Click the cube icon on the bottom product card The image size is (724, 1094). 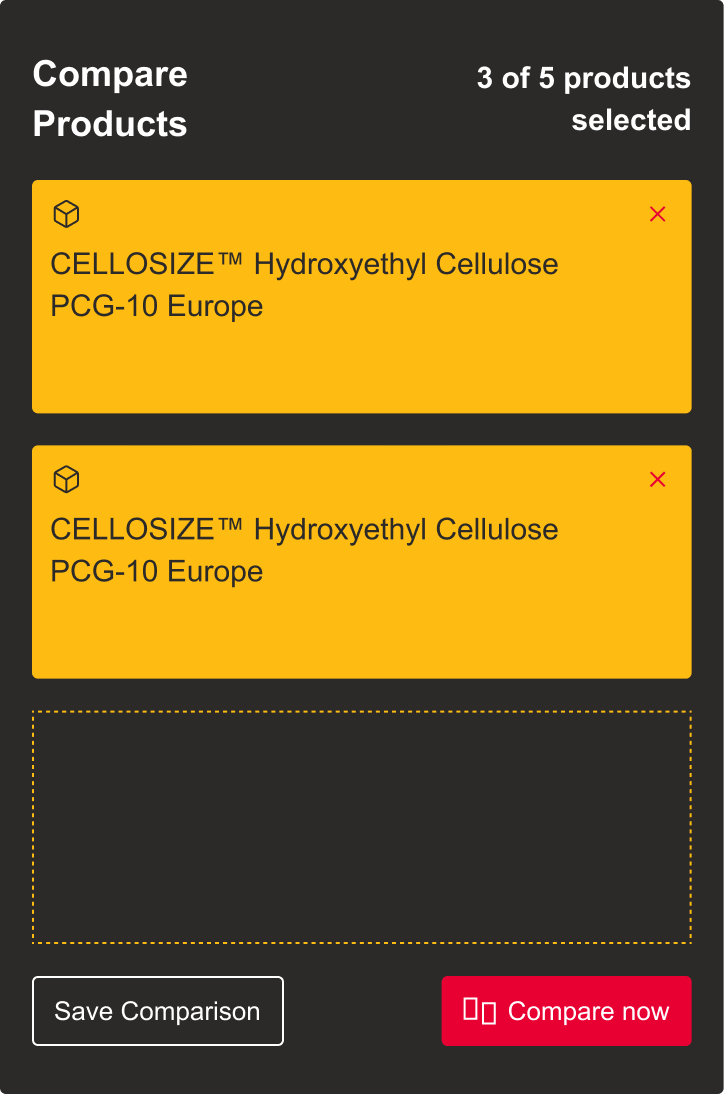point(66,480)
